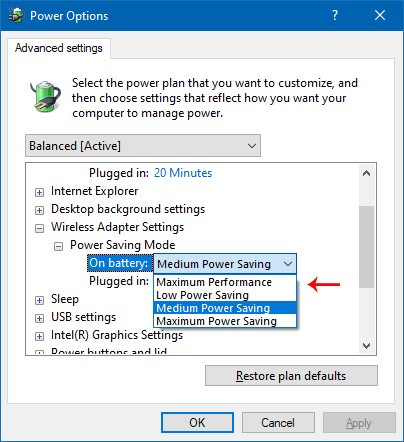Click the Restore plan defaults button
The width and height of the screenshot is (404, 442).
click(291, 376)
